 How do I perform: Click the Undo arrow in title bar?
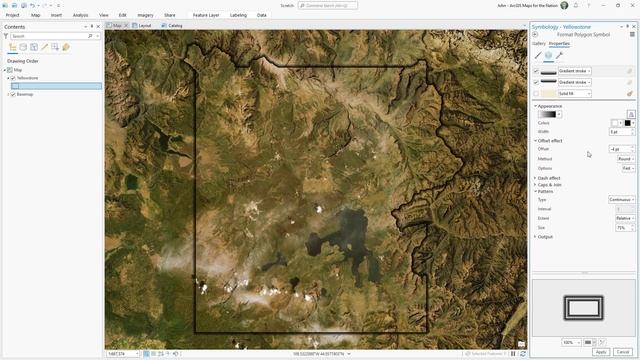coord(32,5)
